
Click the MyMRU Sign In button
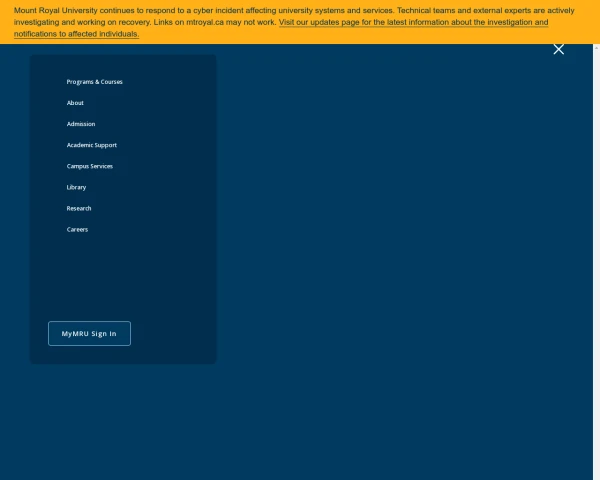(x=89, y=333)
